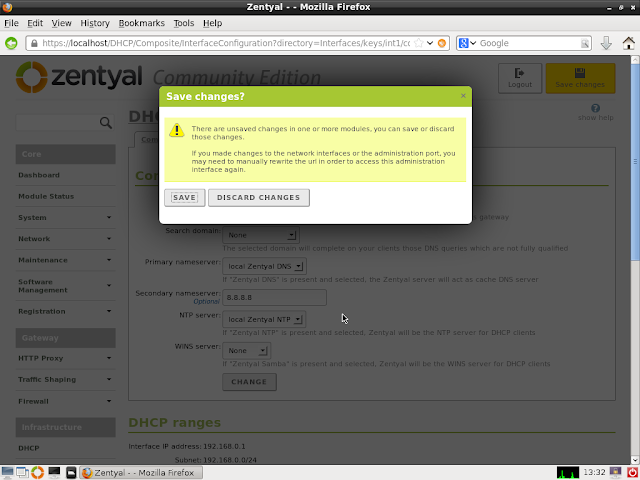This screenshot has width=640, height=480.
Task: Go to Firefox home page icon
Action: [629, 43]
